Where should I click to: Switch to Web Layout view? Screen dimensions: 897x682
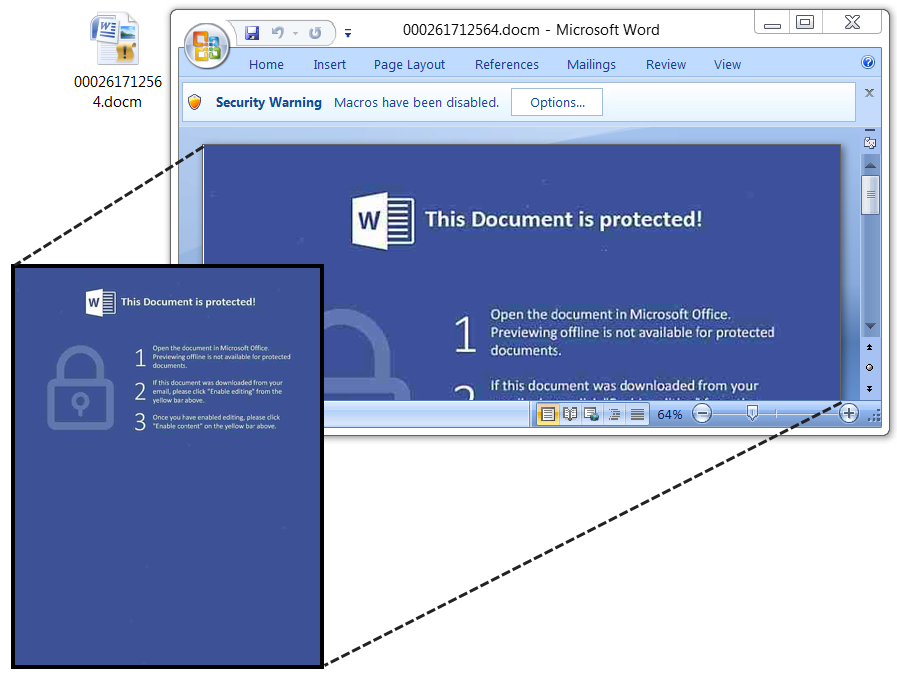pyautogui.click(x=592, y=414)
